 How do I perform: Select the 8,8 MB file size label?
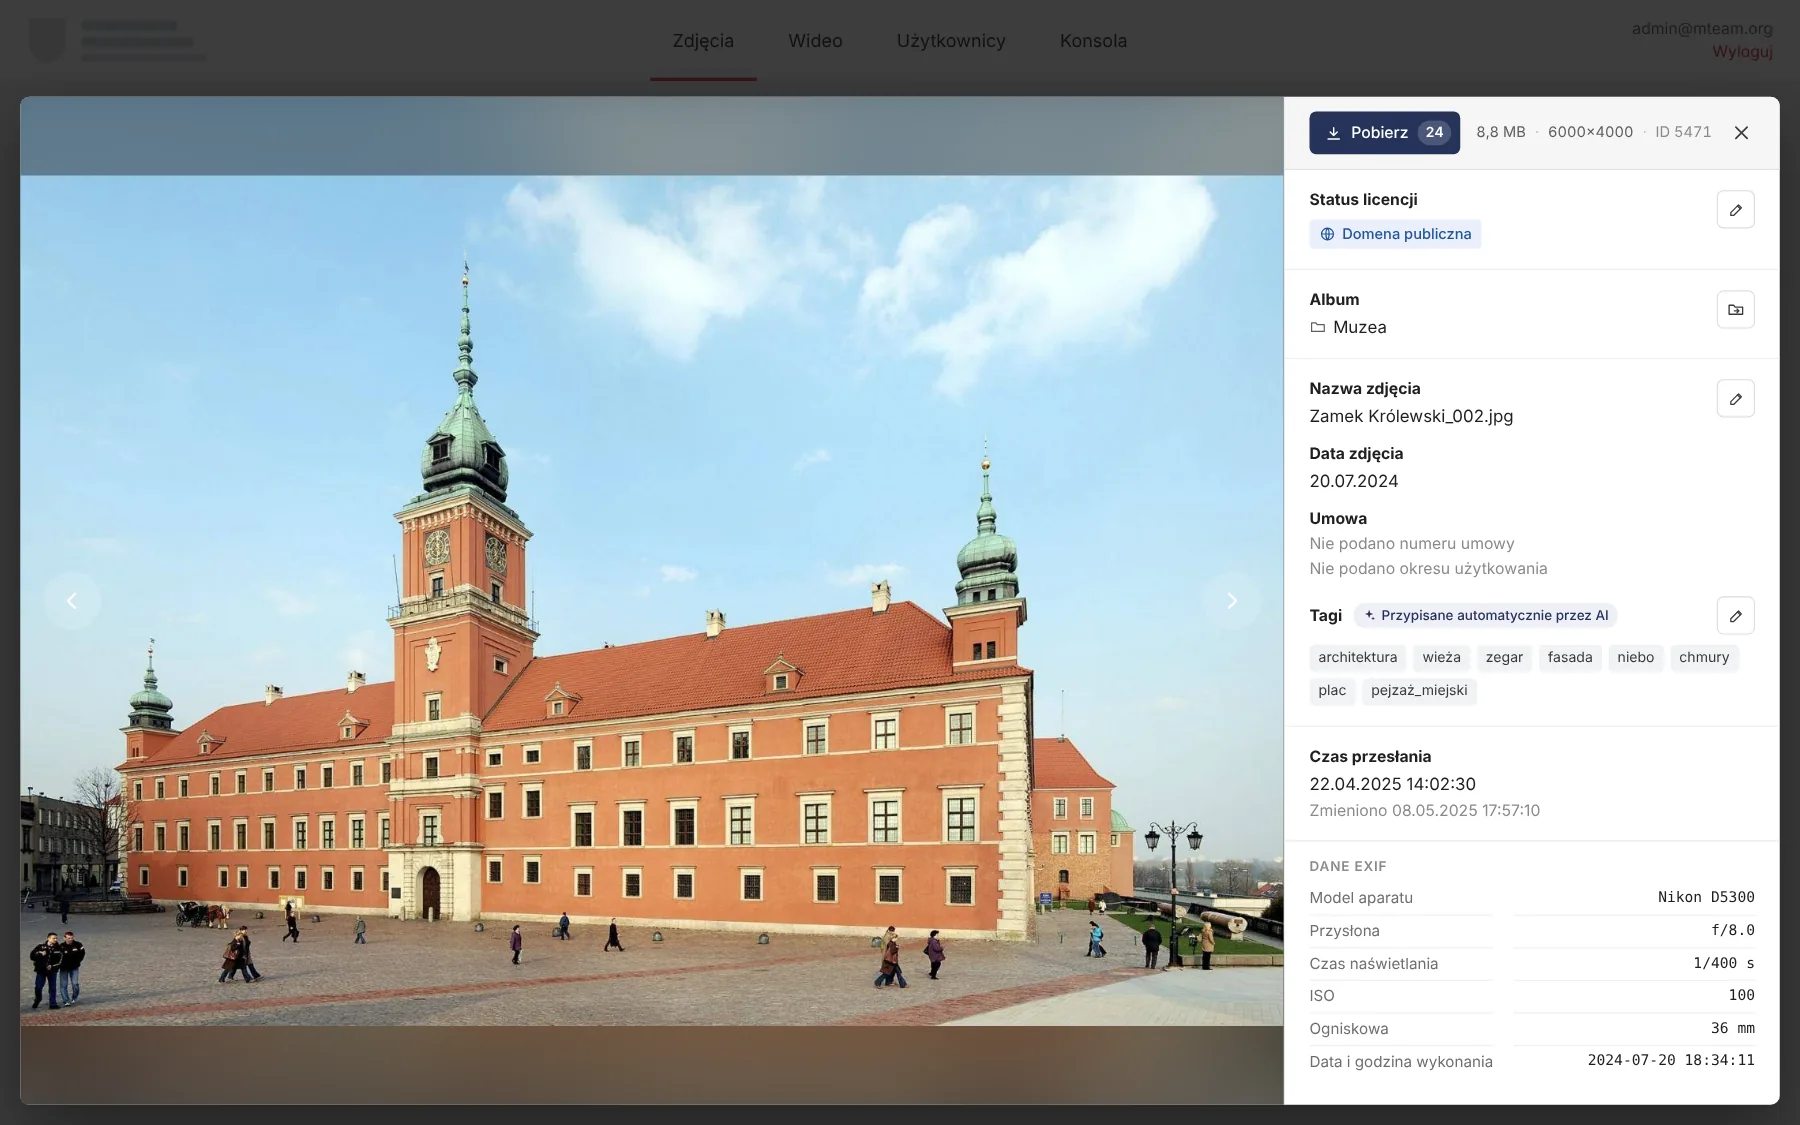coord(1501,132)
